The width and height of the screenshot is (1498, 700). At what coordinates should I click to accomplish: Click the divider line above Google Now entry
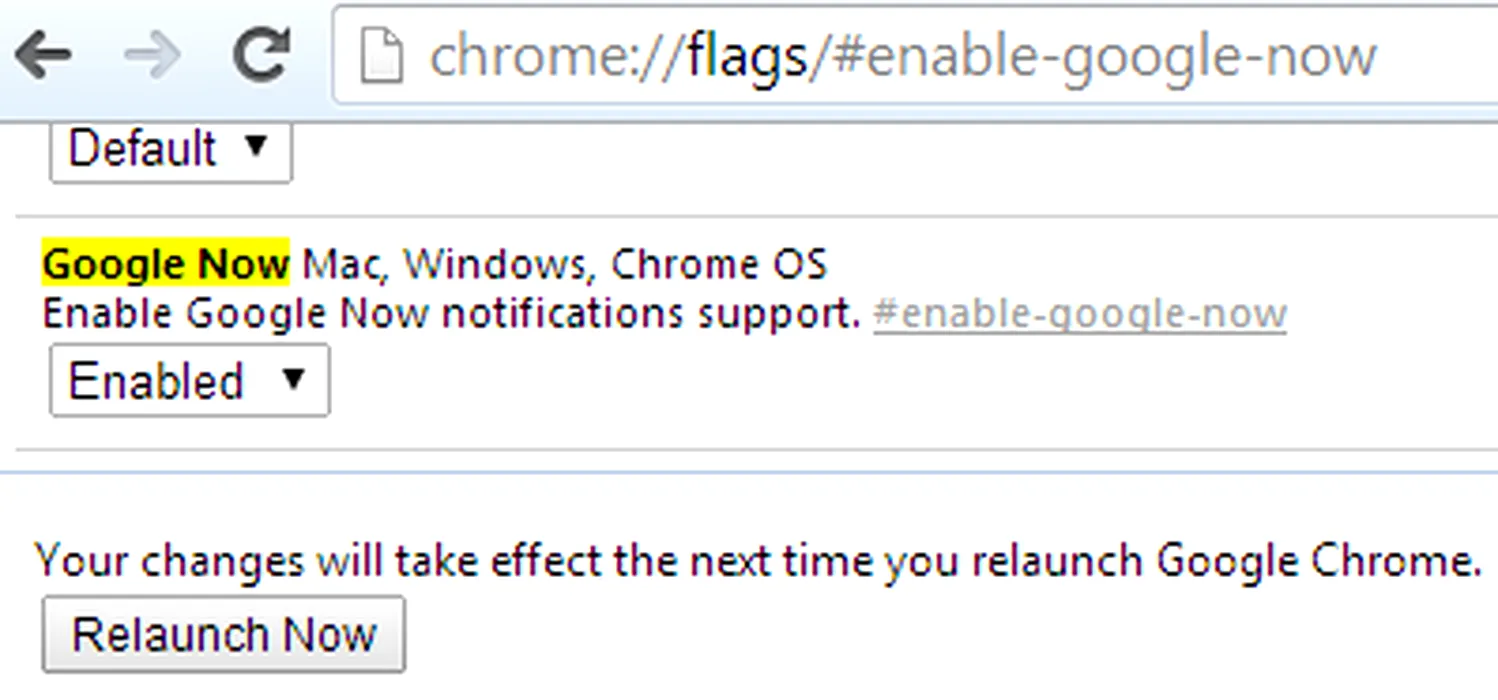(756, 216)
